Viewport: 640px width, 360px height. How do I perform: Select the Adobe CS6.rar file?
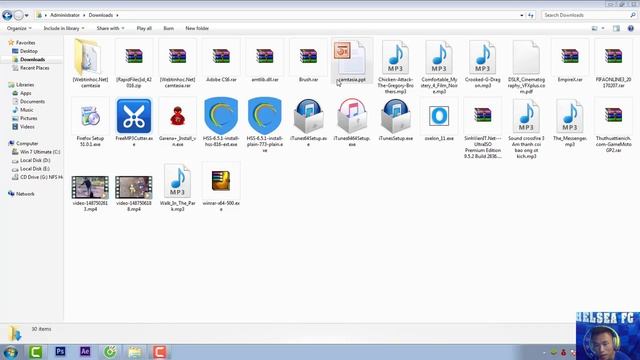pyautogui.click(x=221, y=60)
